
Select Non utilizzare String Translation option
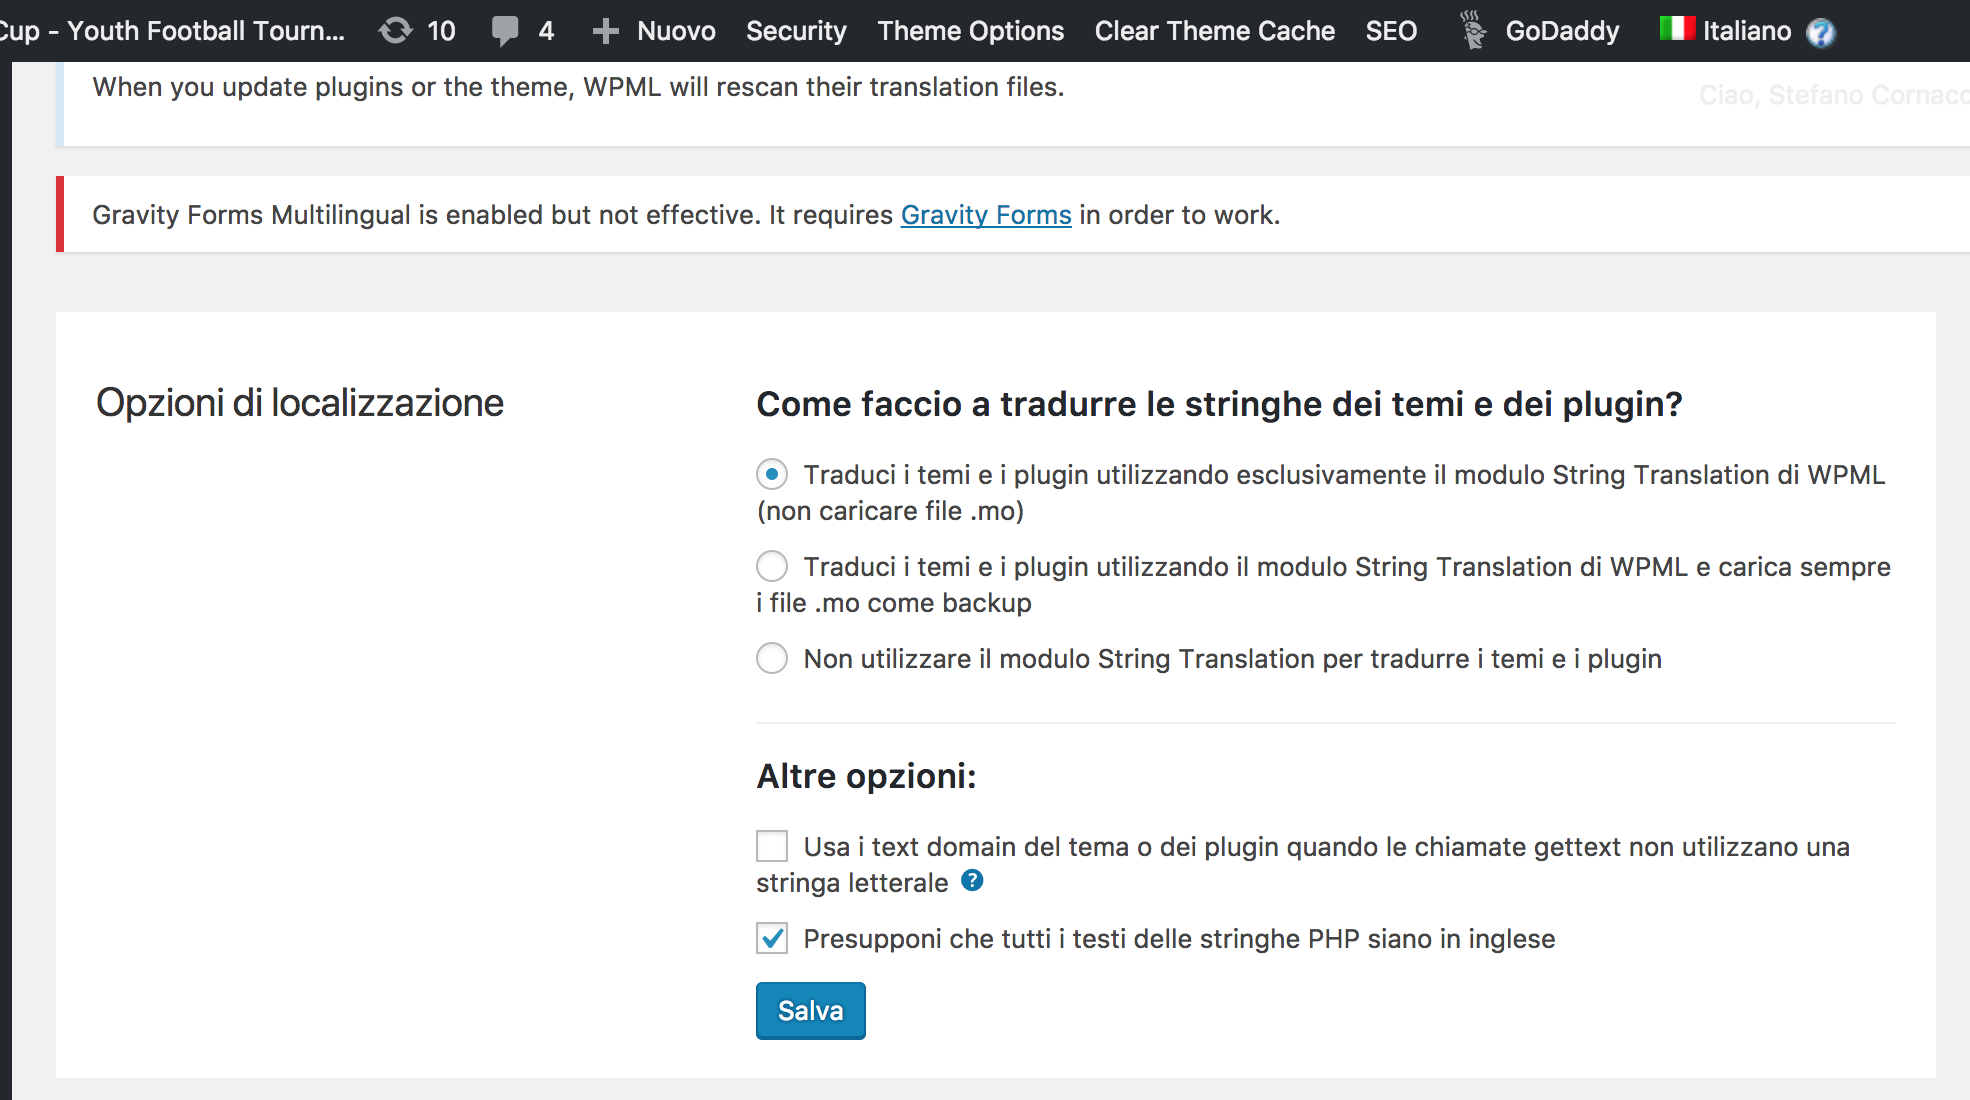(772, 658)
